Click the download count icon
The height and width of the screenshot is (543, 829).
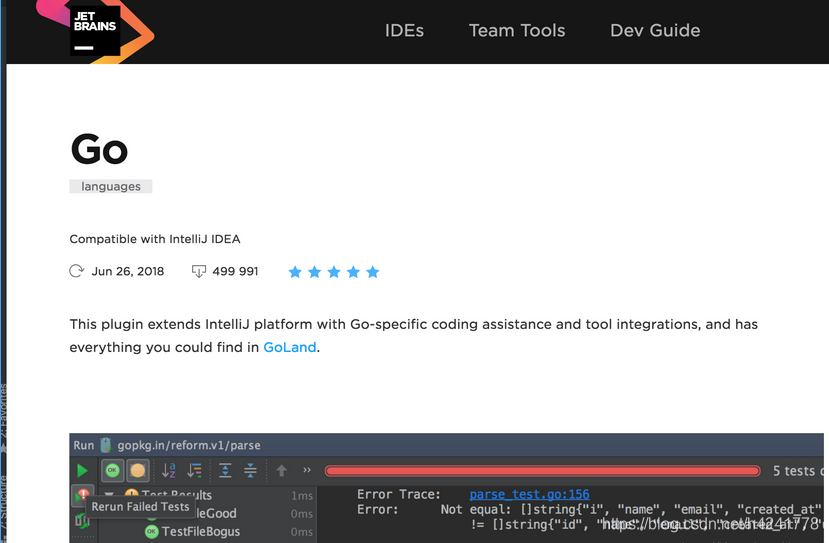198,271
